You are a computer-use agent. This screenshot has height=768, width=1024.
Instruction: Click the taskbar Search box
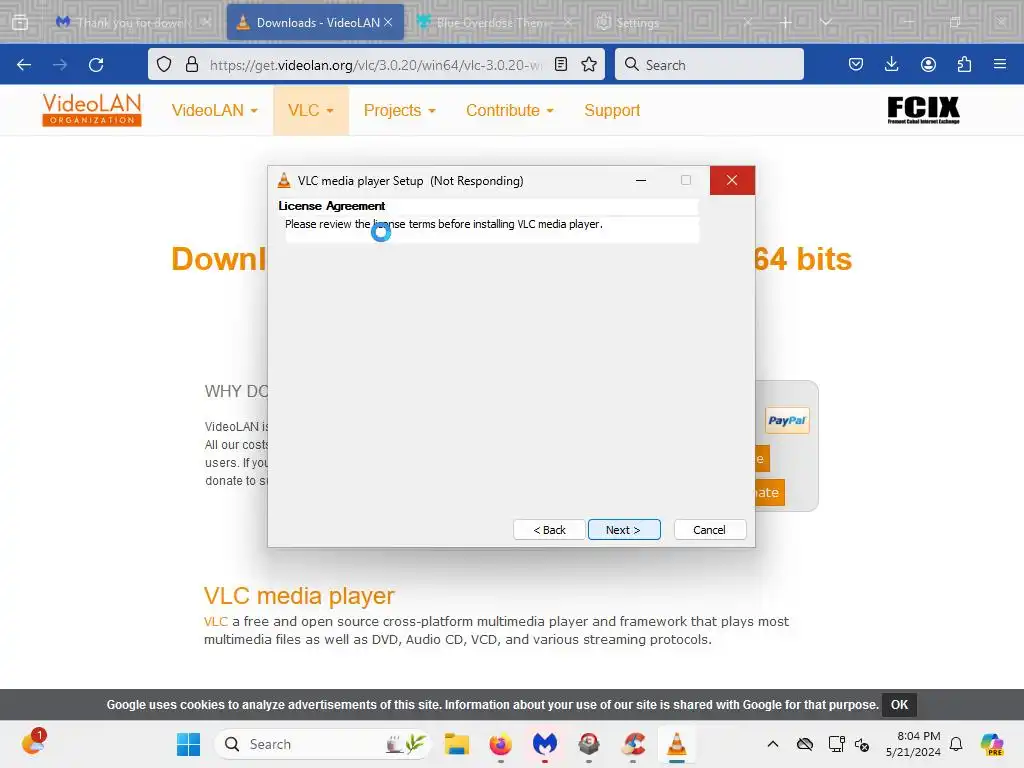click(323, 744)
